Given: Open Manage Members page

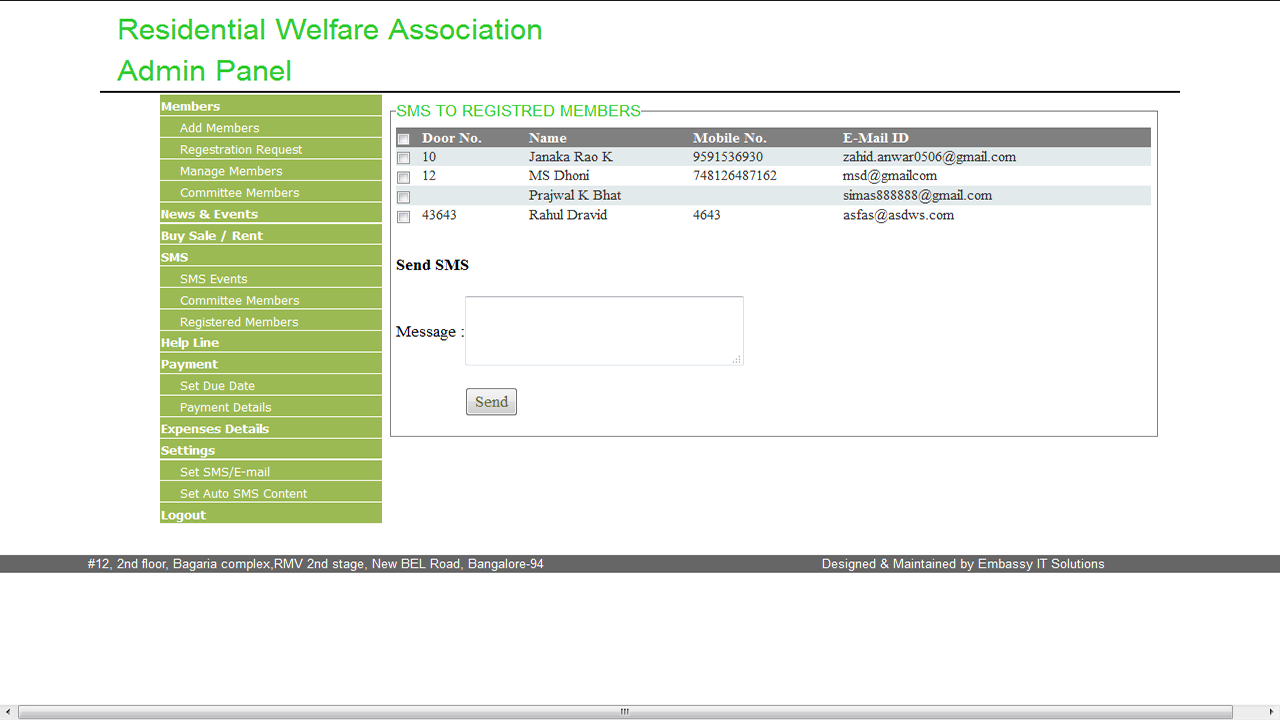Looking at the screenshot, I should [x=271, y=171].
